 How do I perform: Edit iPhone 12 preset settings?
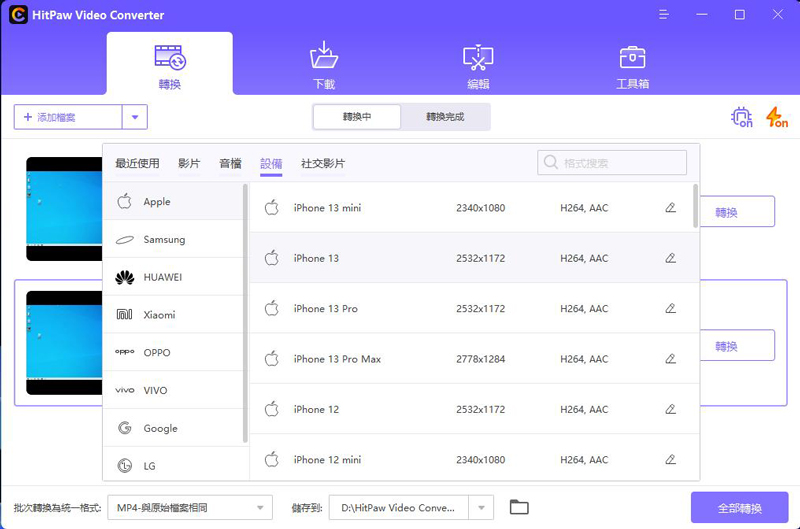point(670,409)
